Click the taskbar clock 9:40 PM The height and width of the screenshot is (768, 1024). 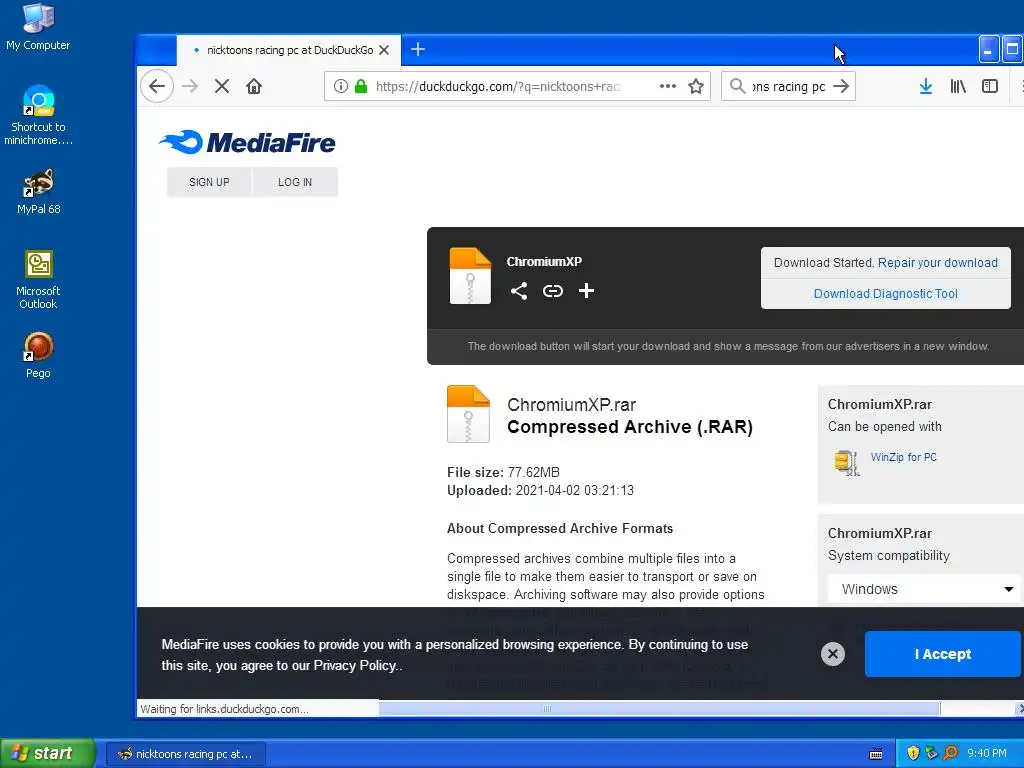tap(987, 753)
